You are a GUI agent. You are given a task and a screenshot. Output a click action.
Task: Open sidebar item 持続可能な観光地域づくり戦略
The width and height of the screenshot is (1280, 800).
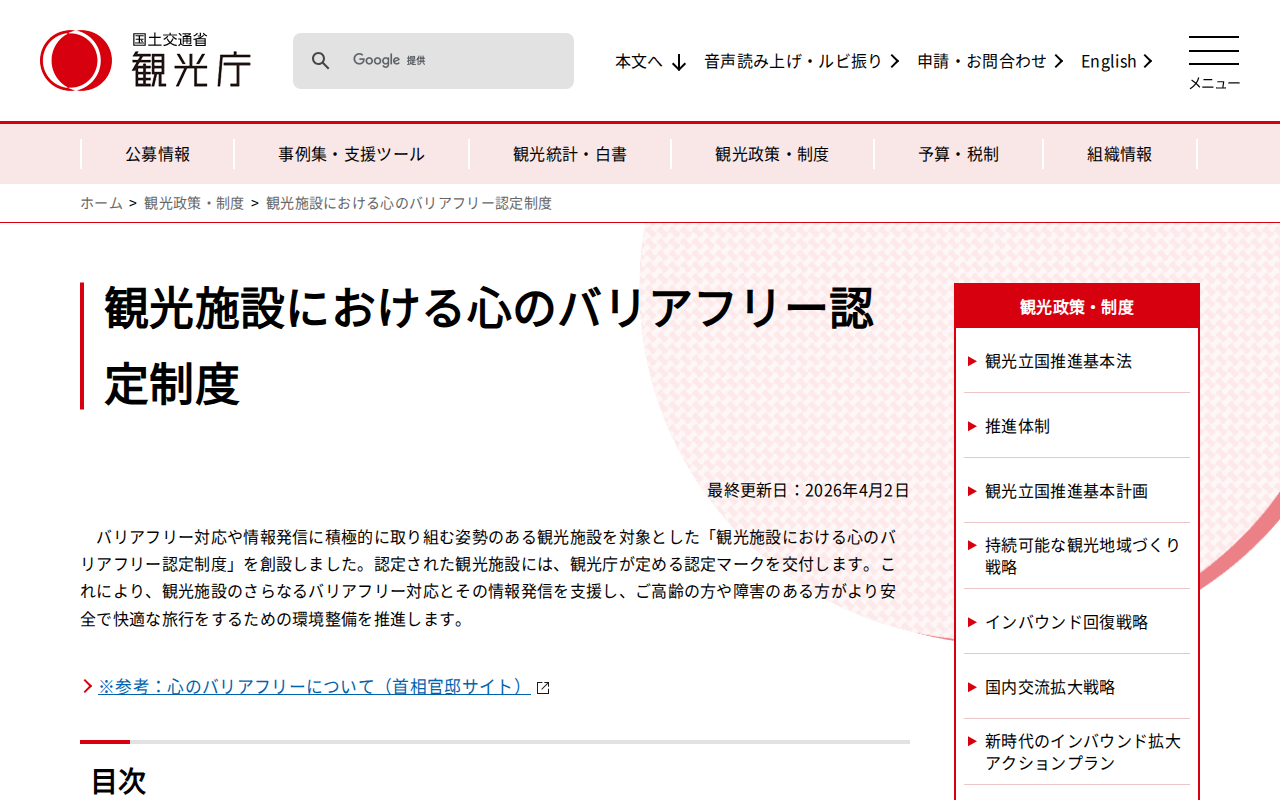tap(1083, 556)
